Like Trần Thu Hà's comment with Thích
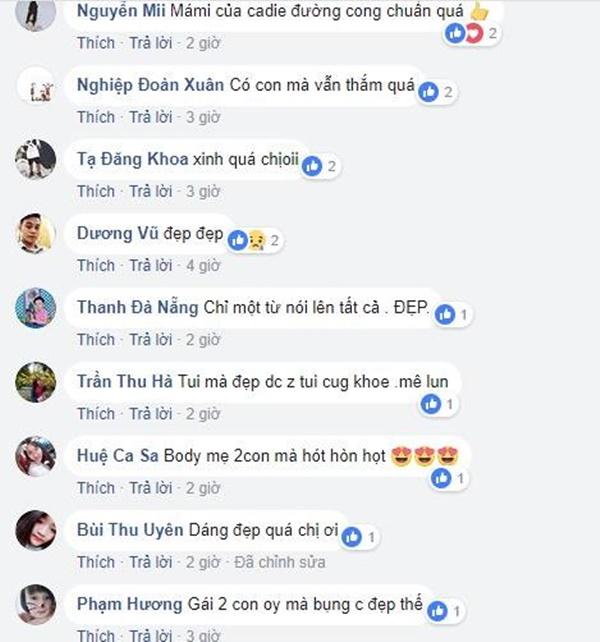This screenshot has width=600, height=642. (96, 413)
